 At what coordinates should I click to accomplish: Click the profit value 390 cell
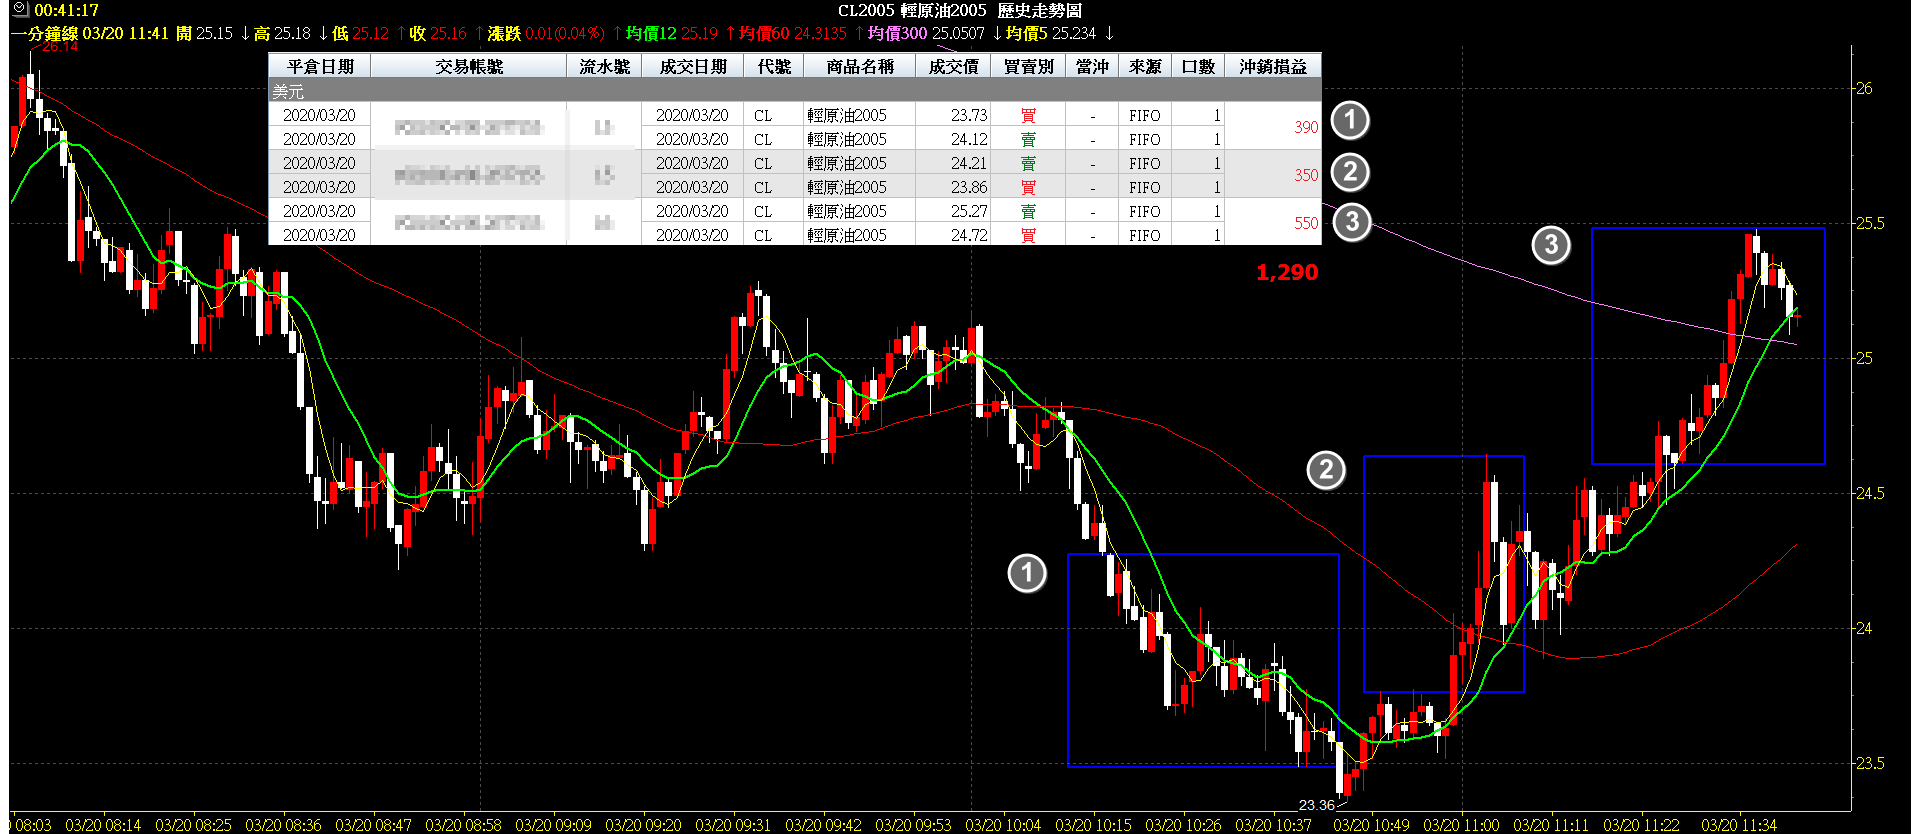pos(1273,127)
